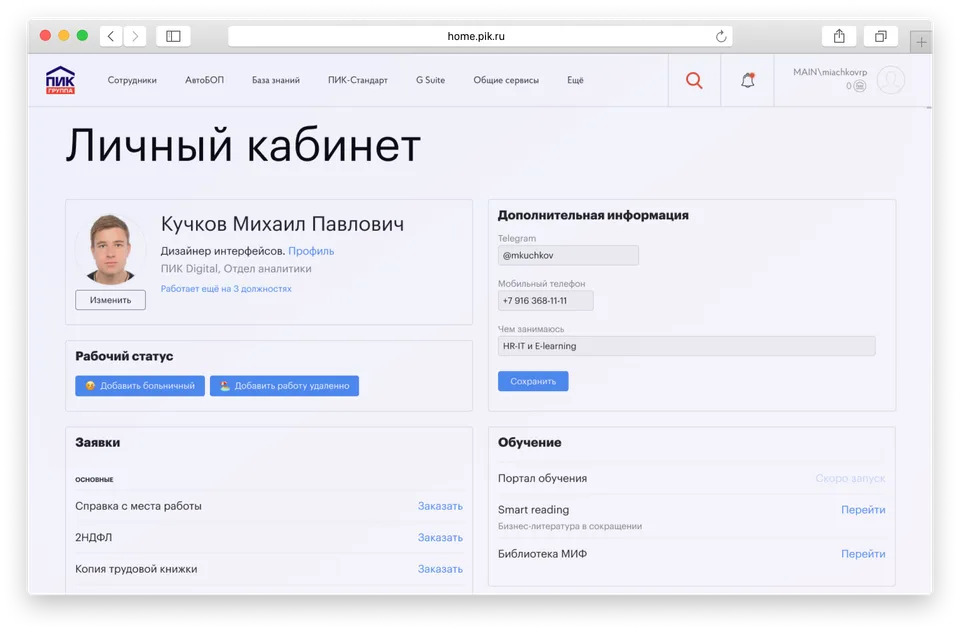Open Safari tab overview icon
The height and width of the screenshot is (632, 960).
pos(880,35)
